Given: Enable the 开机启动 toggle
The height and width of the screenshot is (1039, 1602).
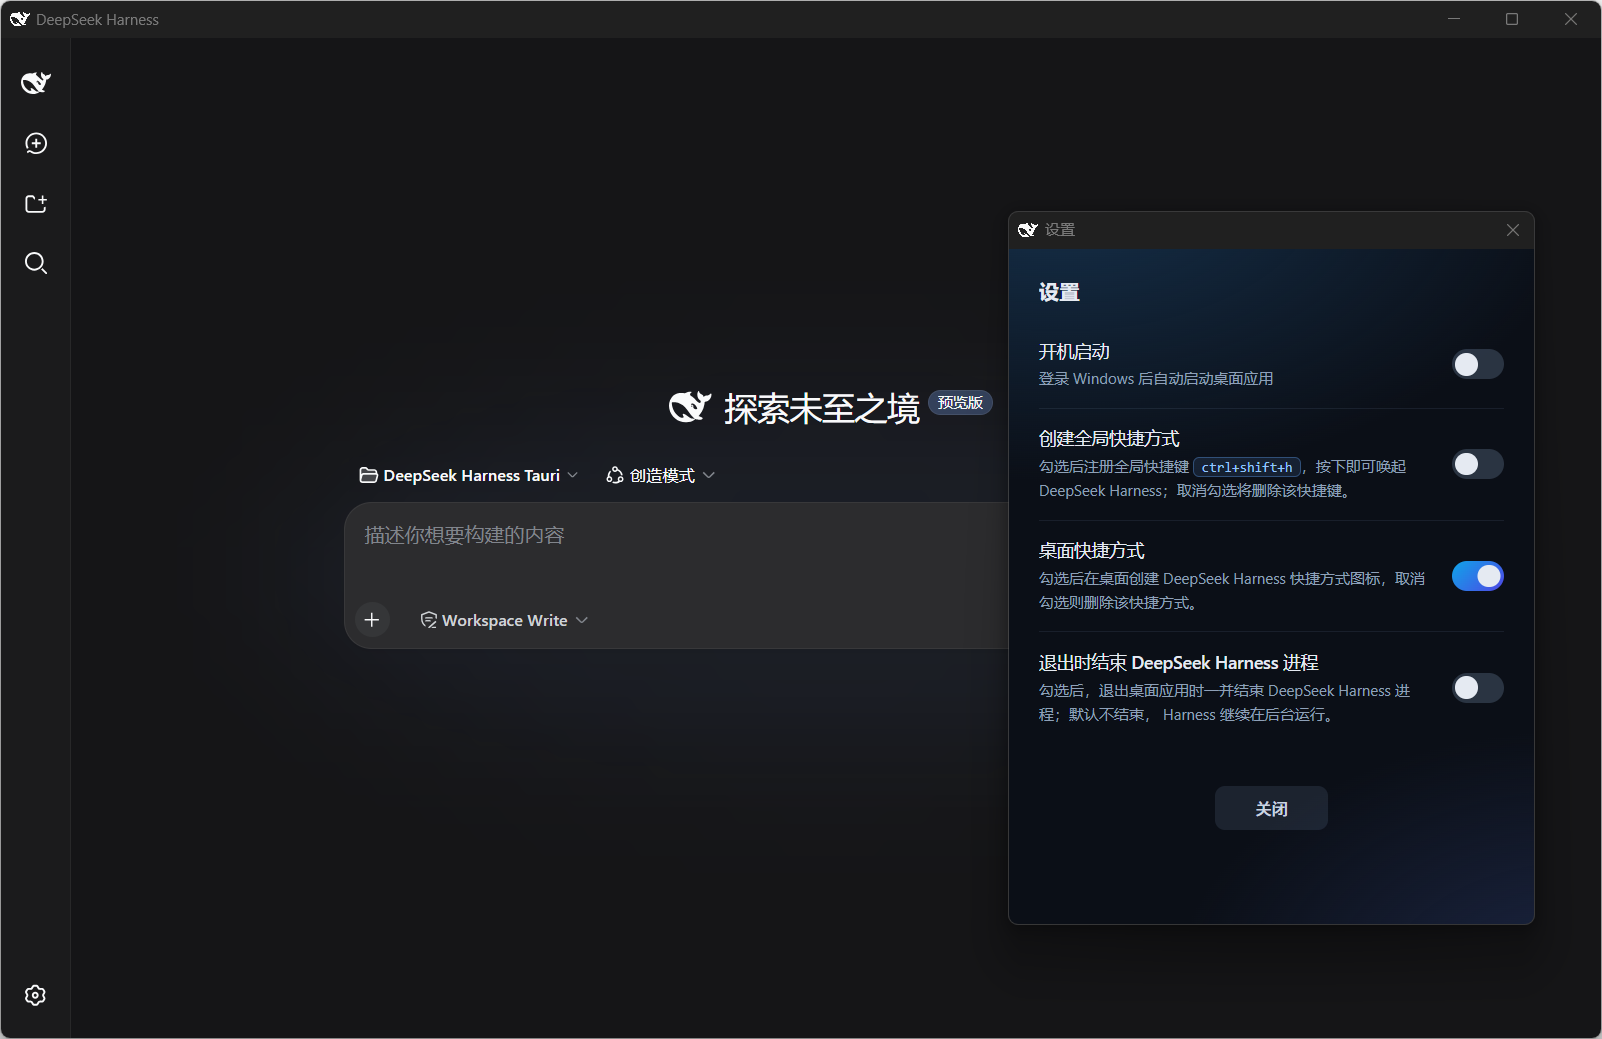Looking at the screenshot, I should (1477, 364).
